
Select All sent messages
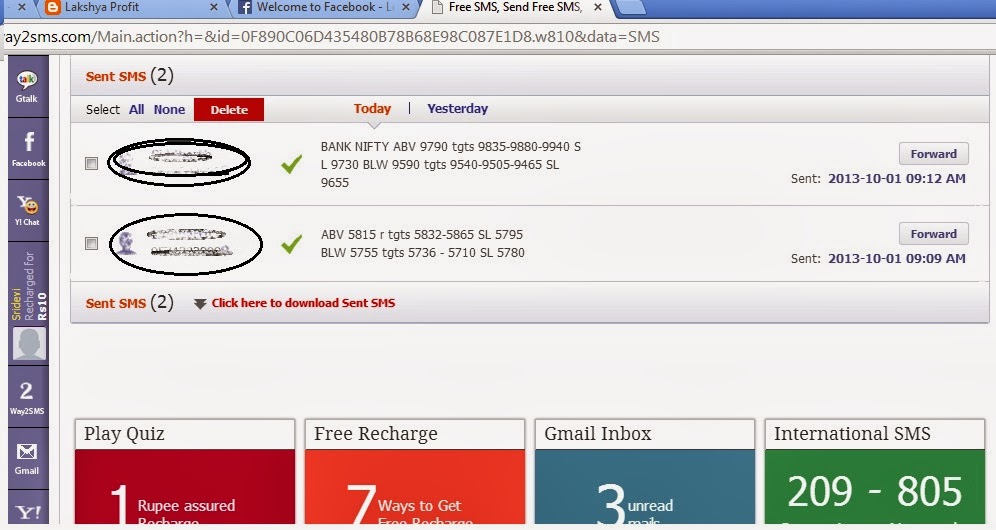tap(137, 109)
